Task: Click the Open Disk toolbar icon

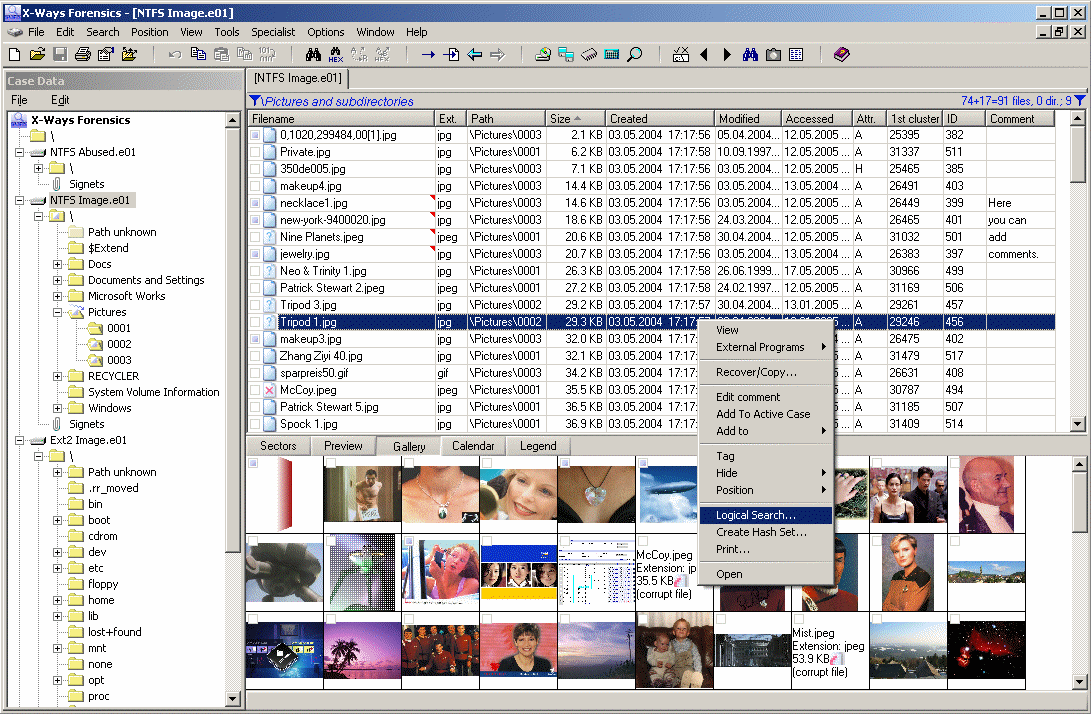Action: [544, 55]
